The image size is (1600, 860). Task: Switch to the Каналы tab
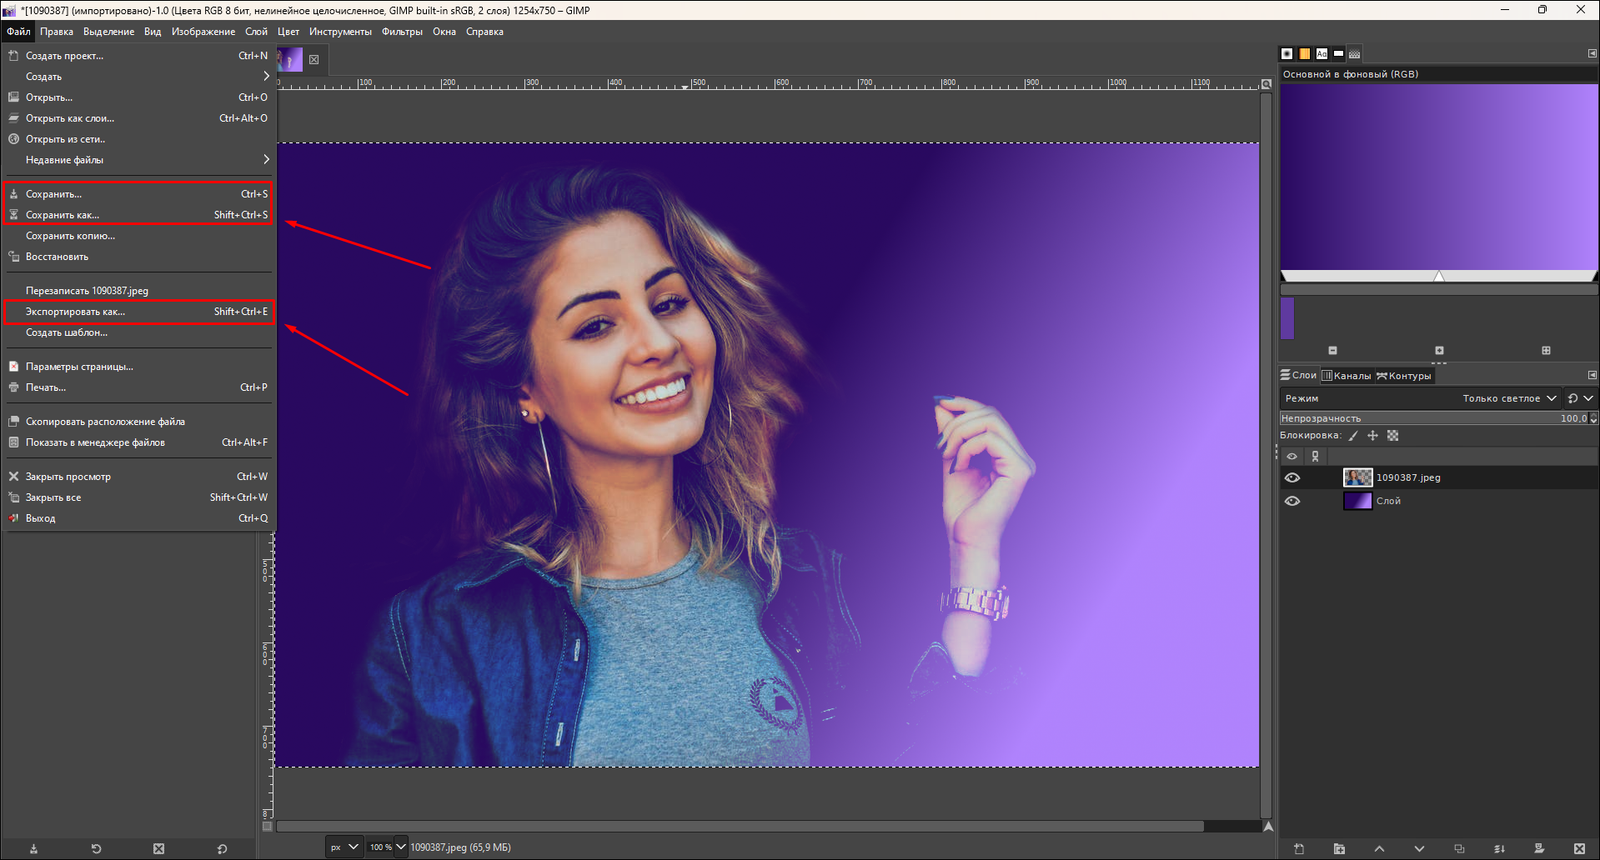pyautogui.click(x=1346, y=376)
